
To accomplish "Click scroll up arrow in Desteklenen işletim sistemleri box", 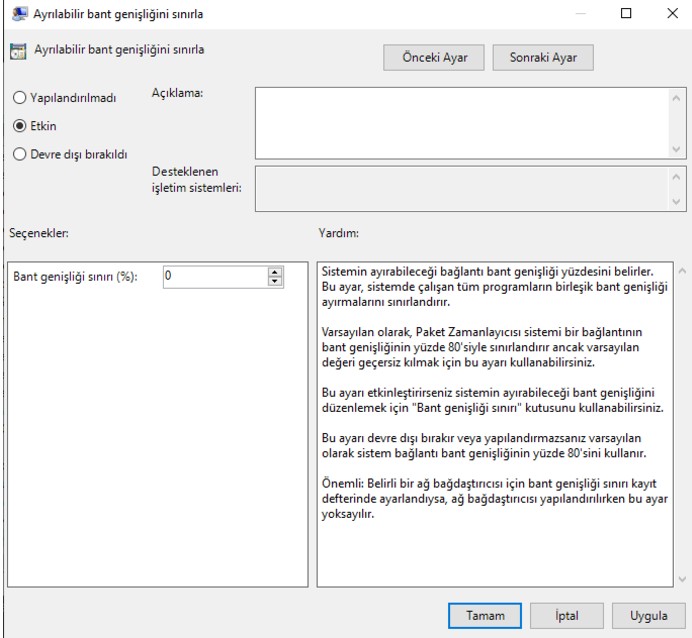I will click(x=676, y=176).
